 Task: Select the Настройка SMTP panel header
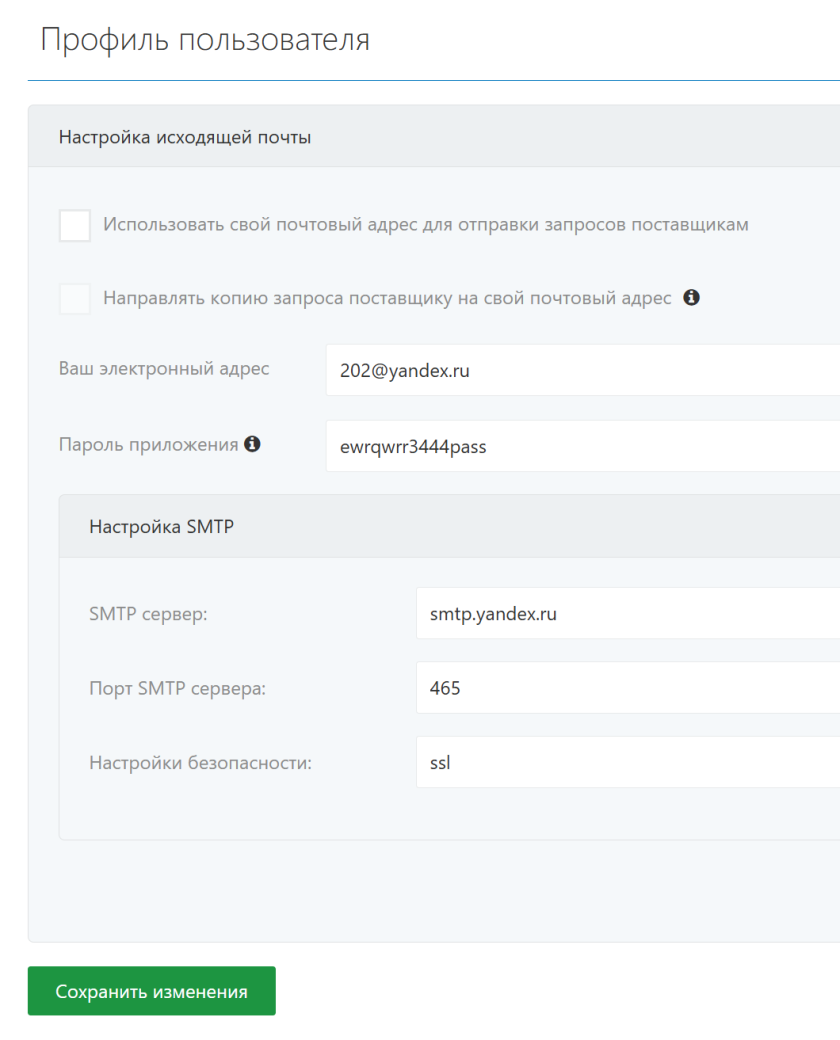[x=449, y=527]
